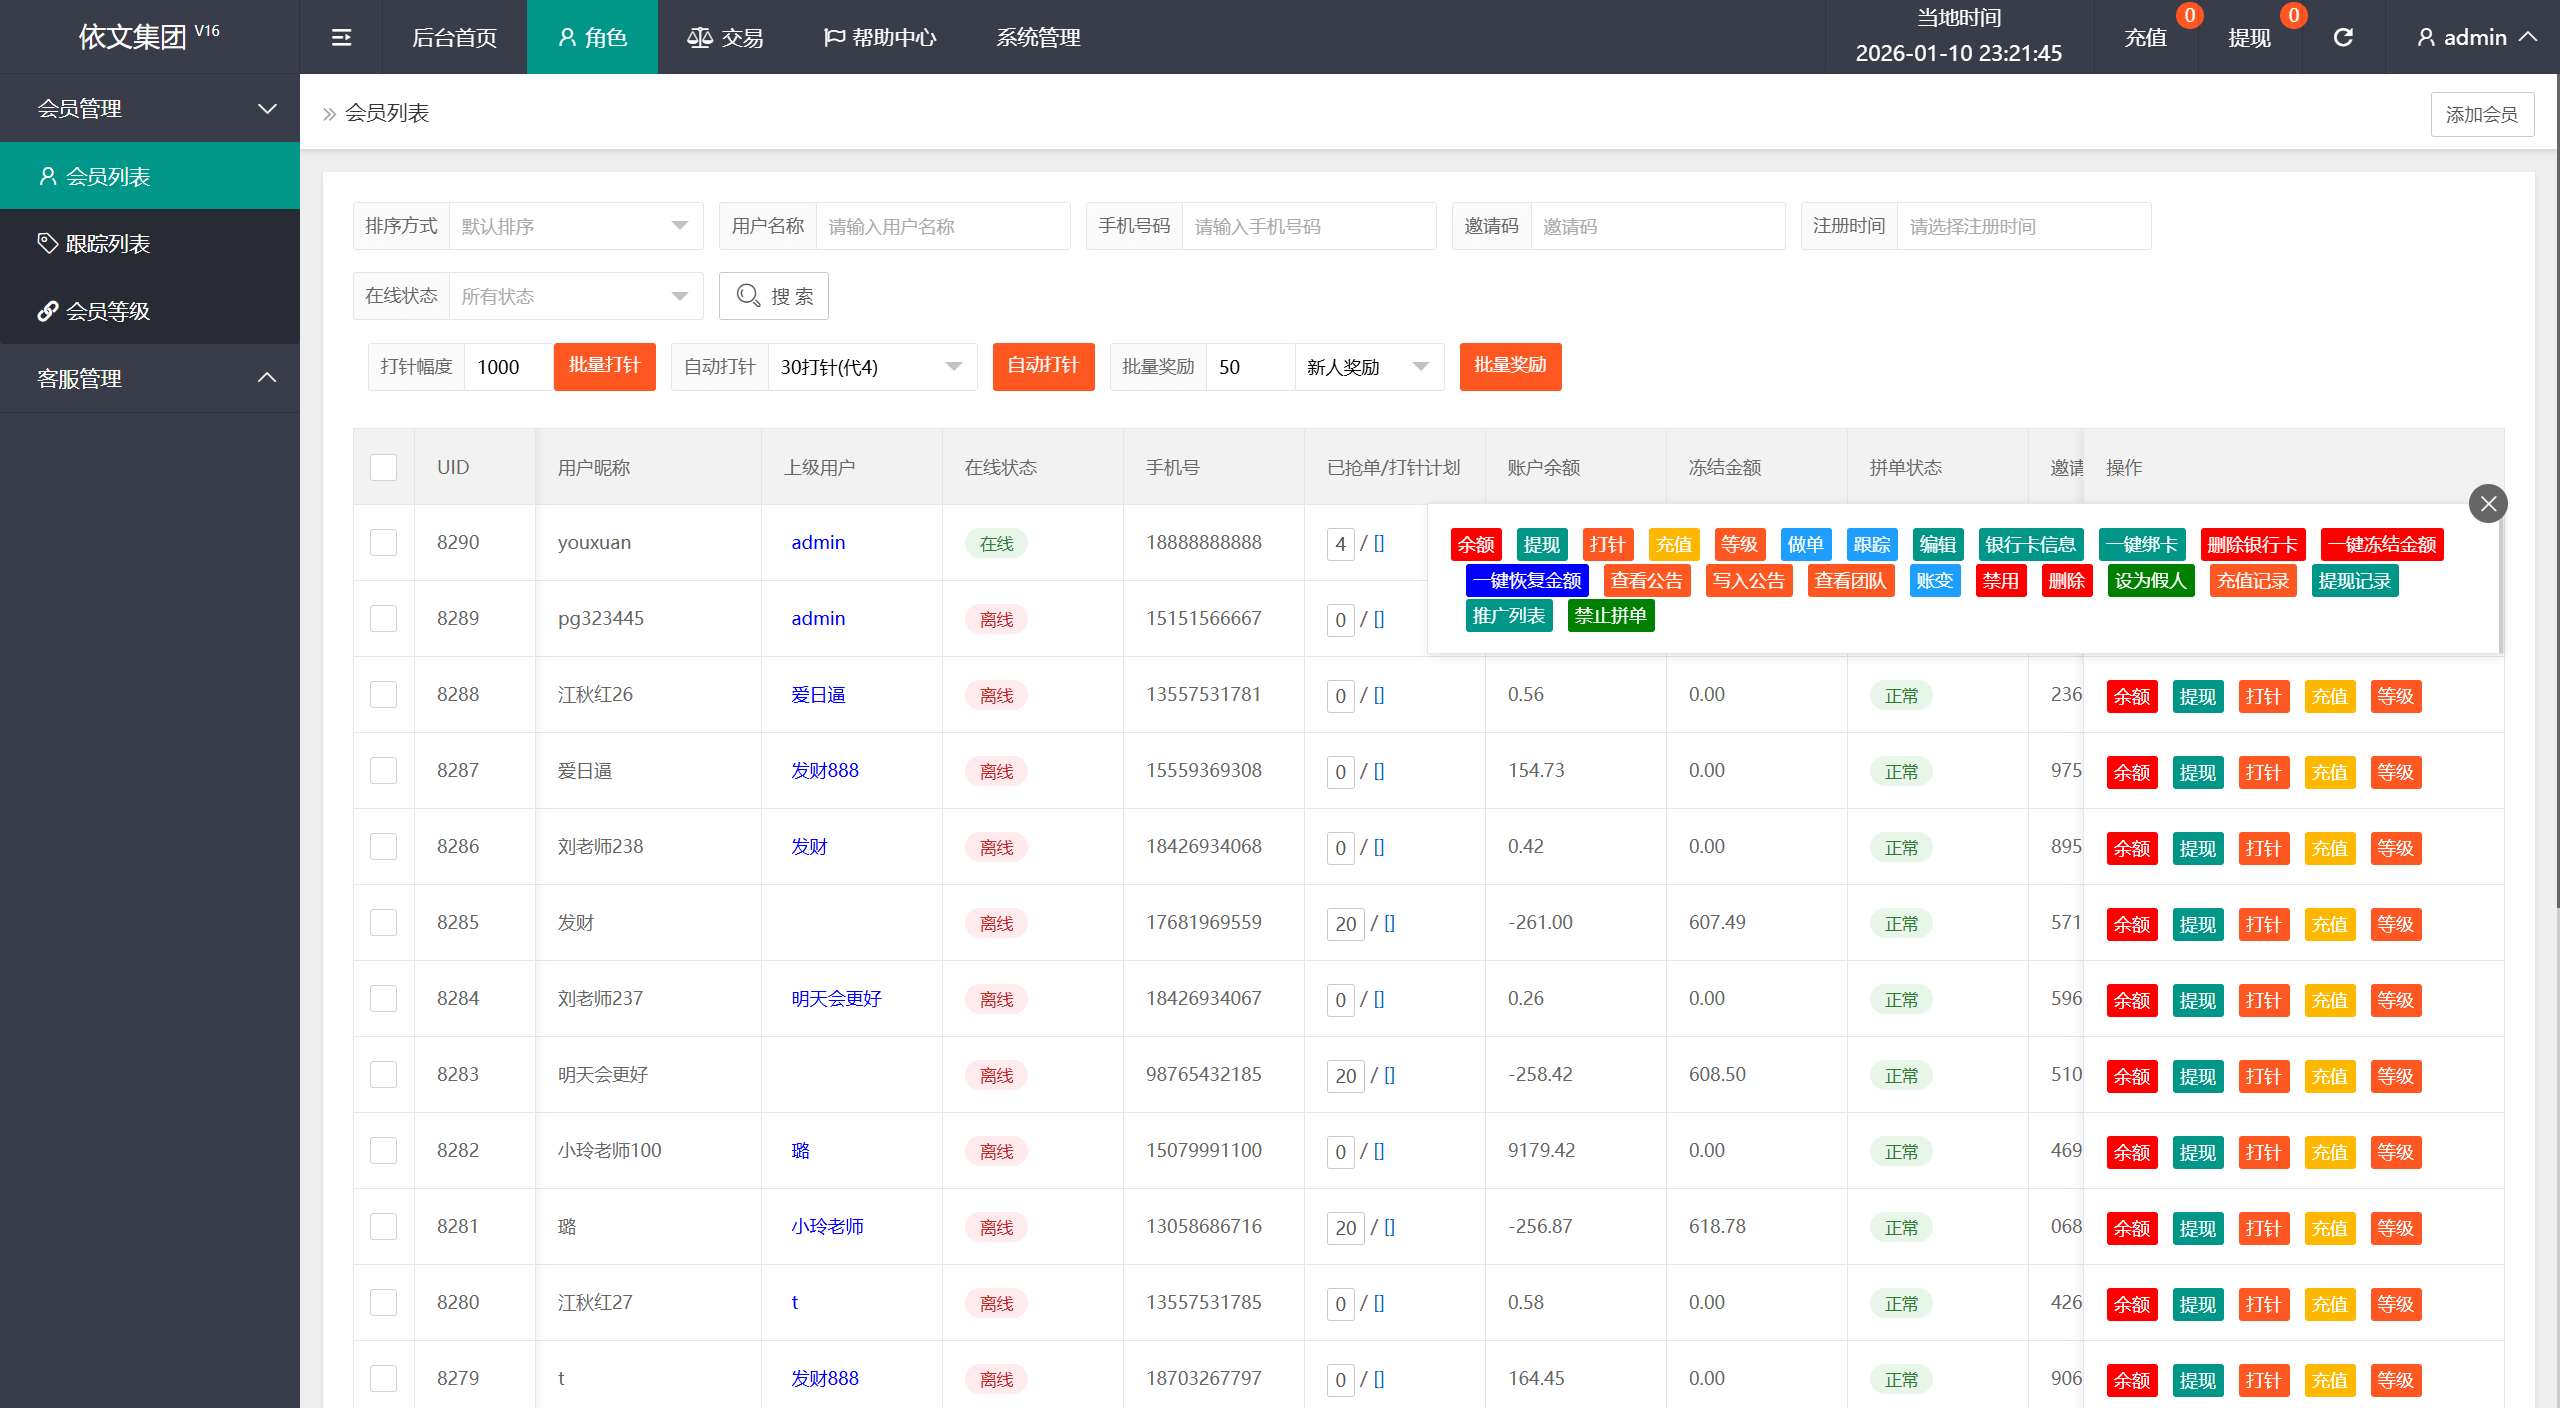
Task: Click the magnifier search button
Action: 773,296
